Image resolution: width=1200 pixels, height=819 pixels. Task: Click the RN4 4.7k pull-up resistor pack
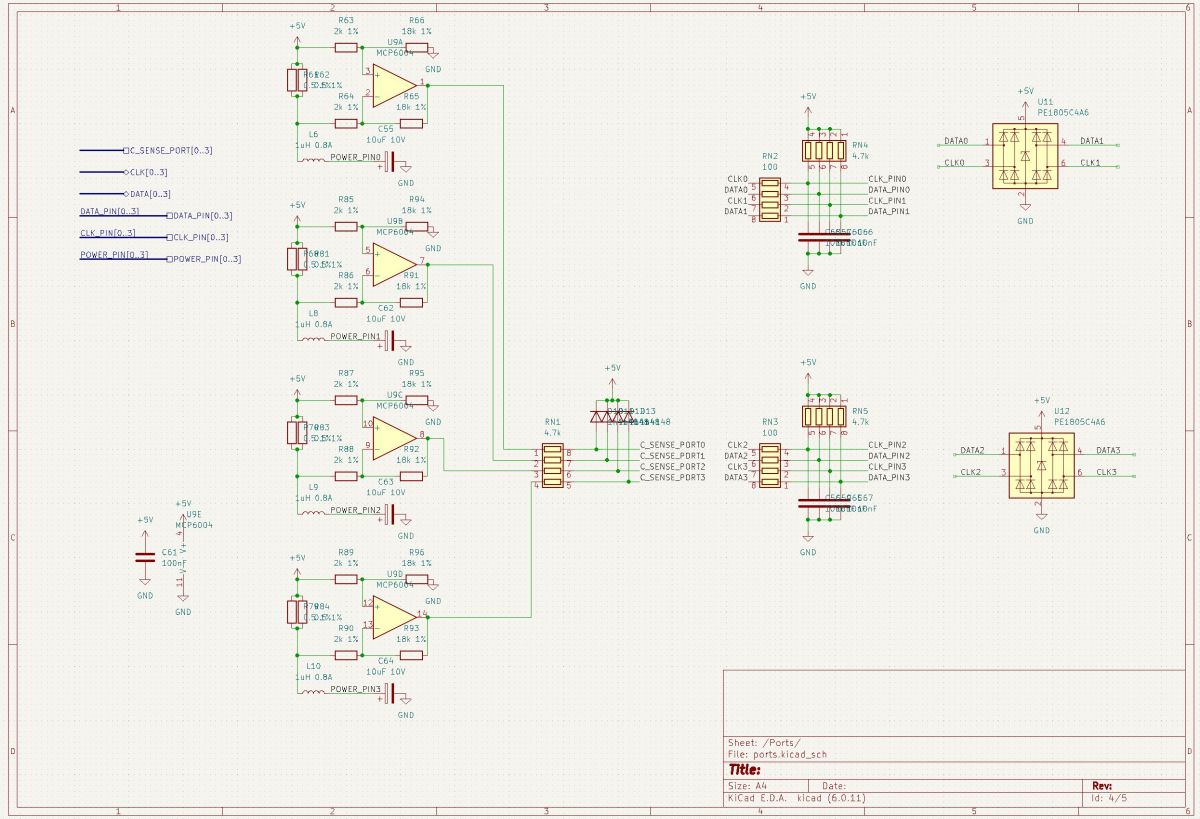823,151
